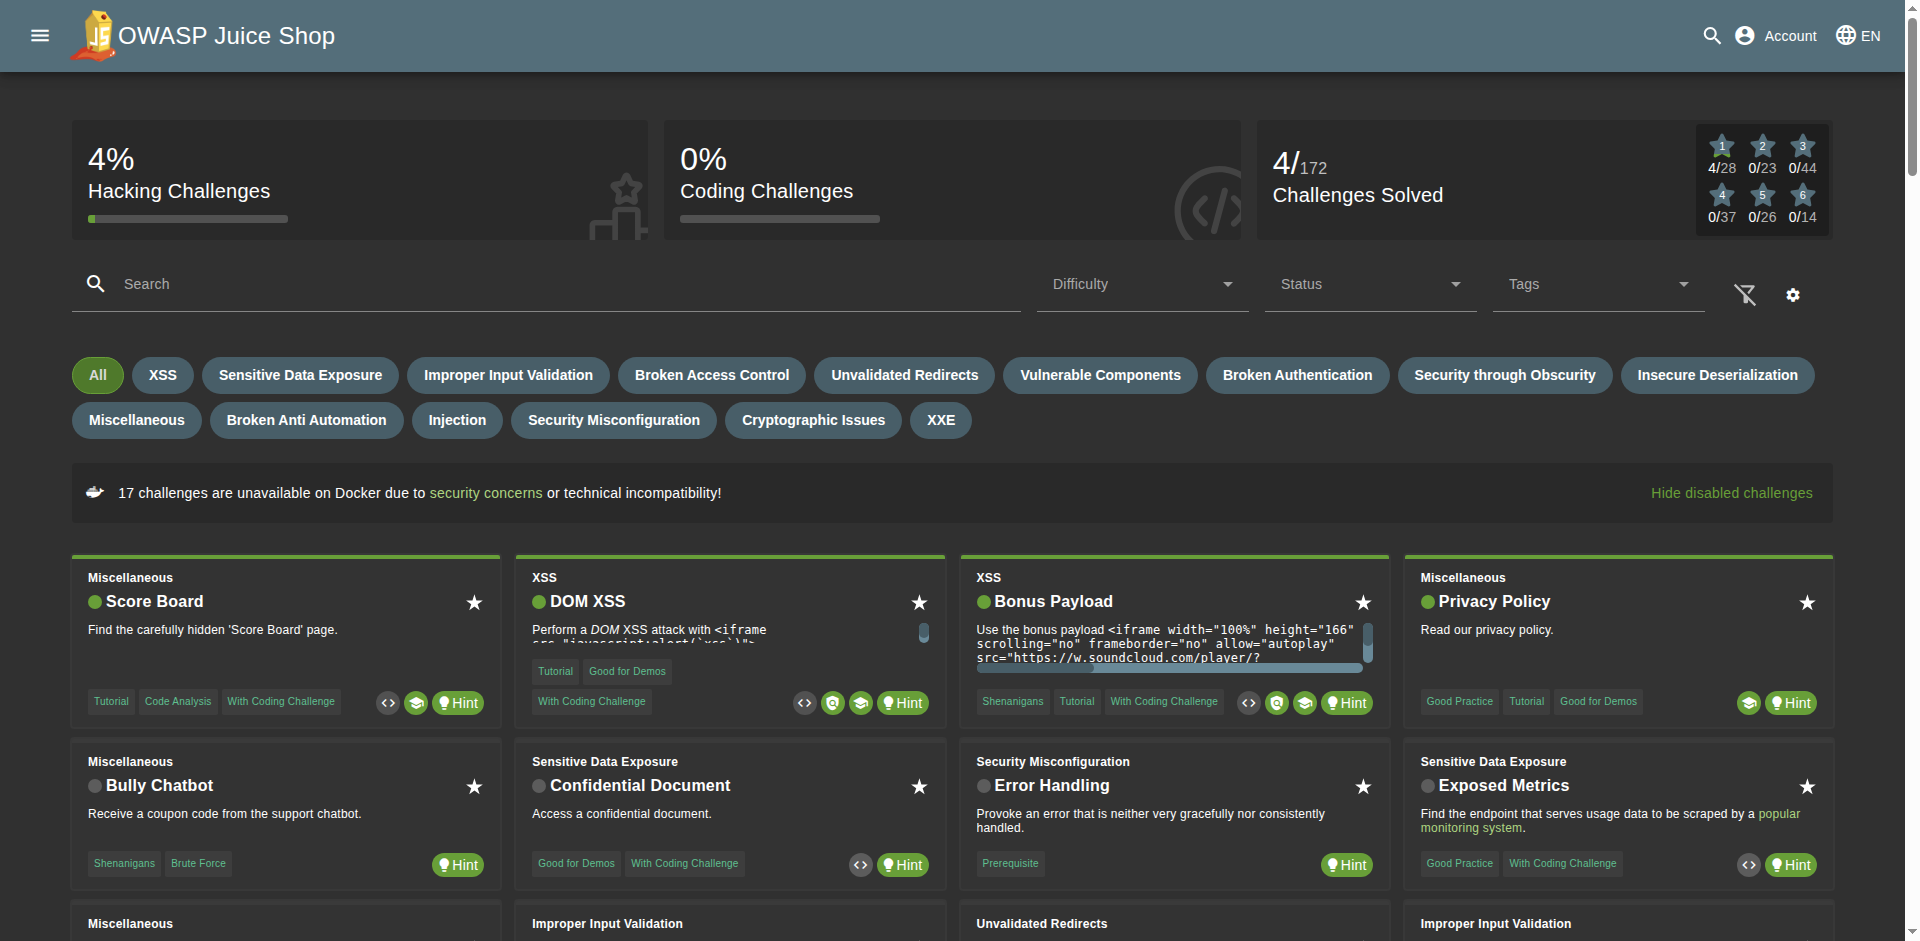Expand the Difficulty dropdown
The image size is (1920, 941).
pos(1142,285)
